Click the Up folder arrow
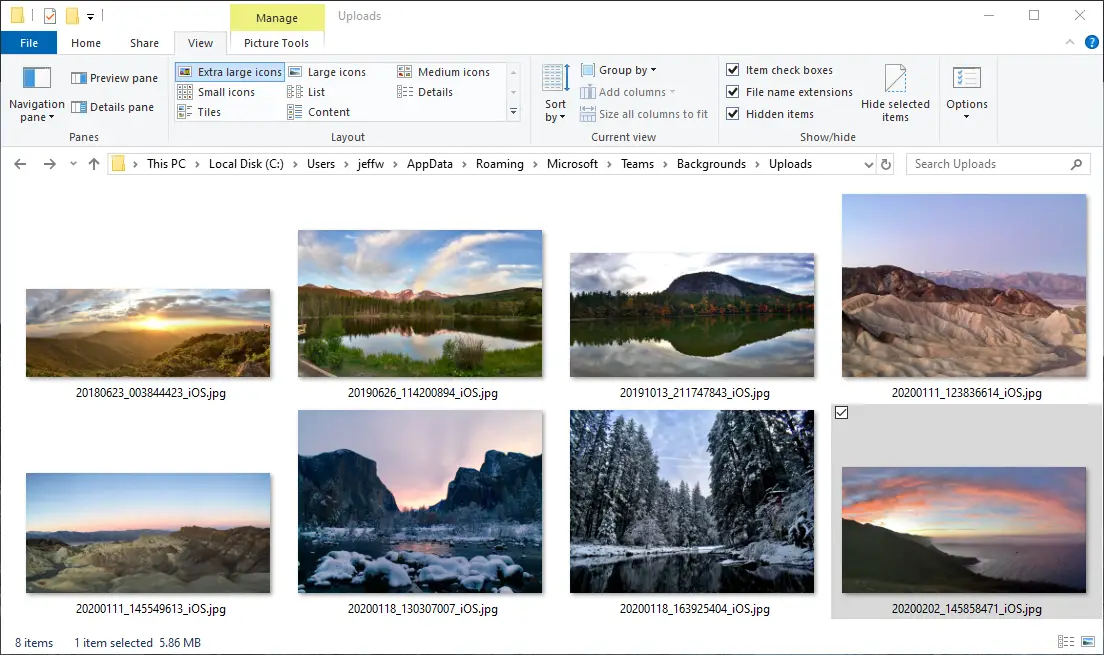 (x=94, y=164)
